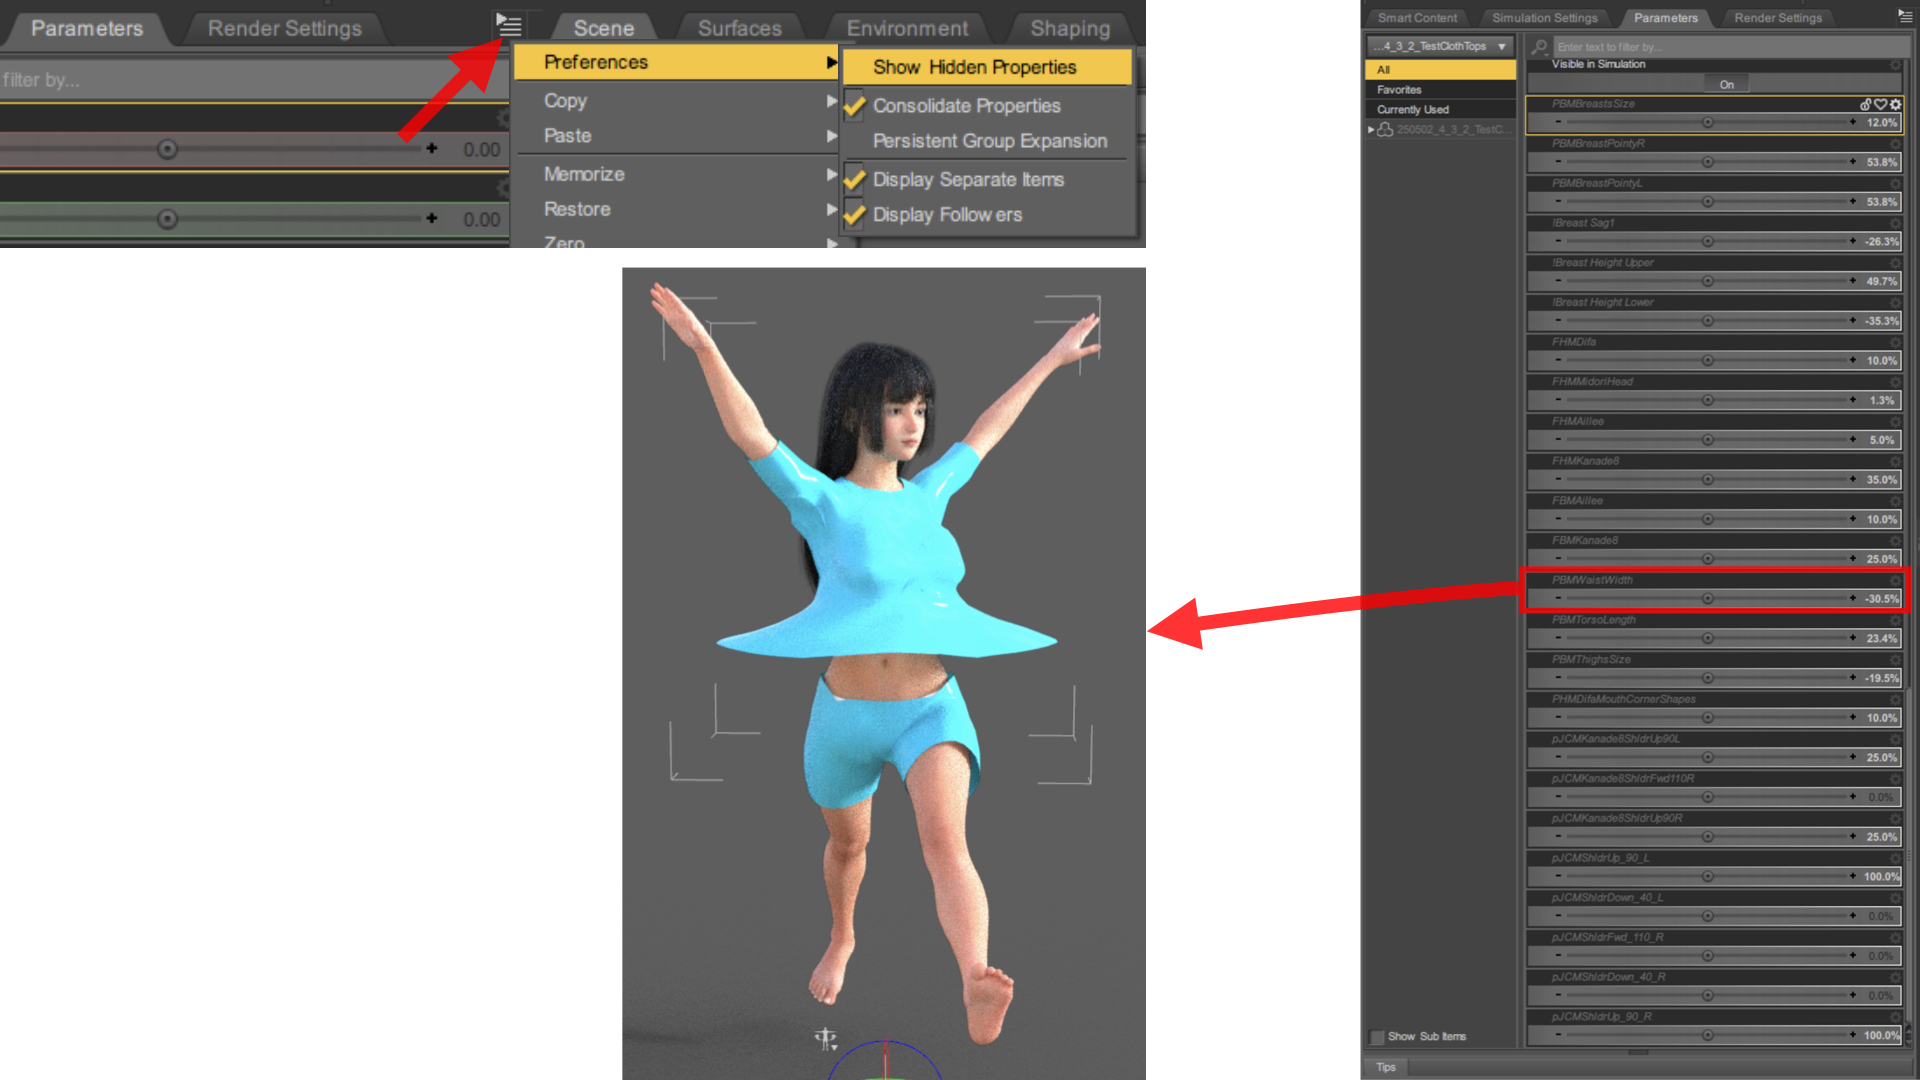Image resolution: width=1920 pixels, height=1080 pixels.
Task: Click plus on FHMKanade8 slider
Action: click(1853, 479)
